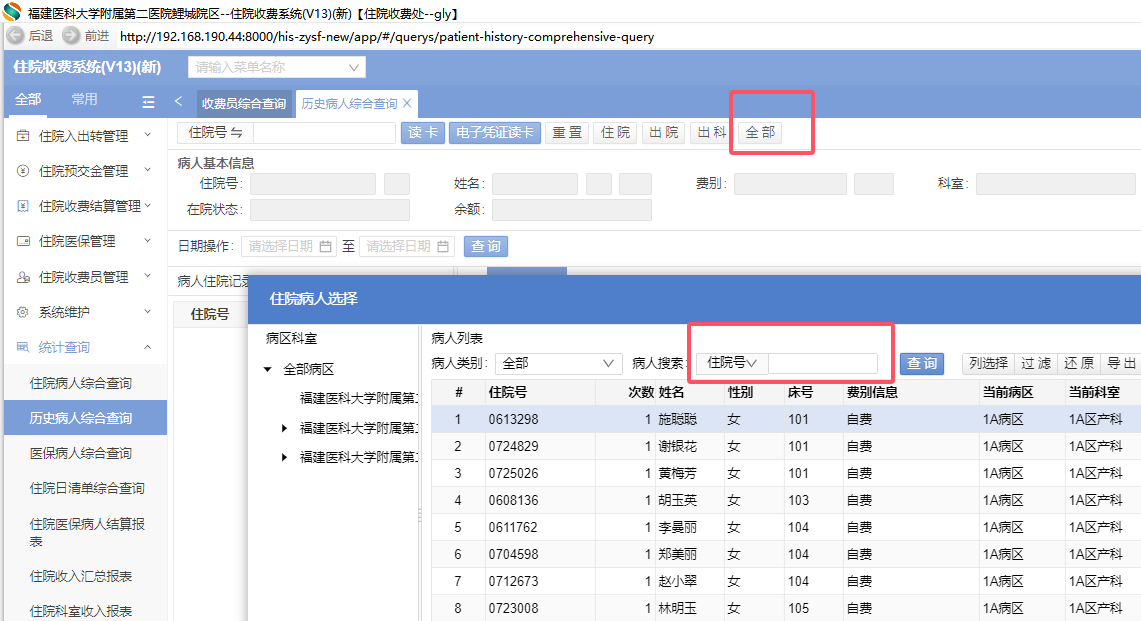
Task: Click the browser back arrow icon
Action: tap(15, 36)
